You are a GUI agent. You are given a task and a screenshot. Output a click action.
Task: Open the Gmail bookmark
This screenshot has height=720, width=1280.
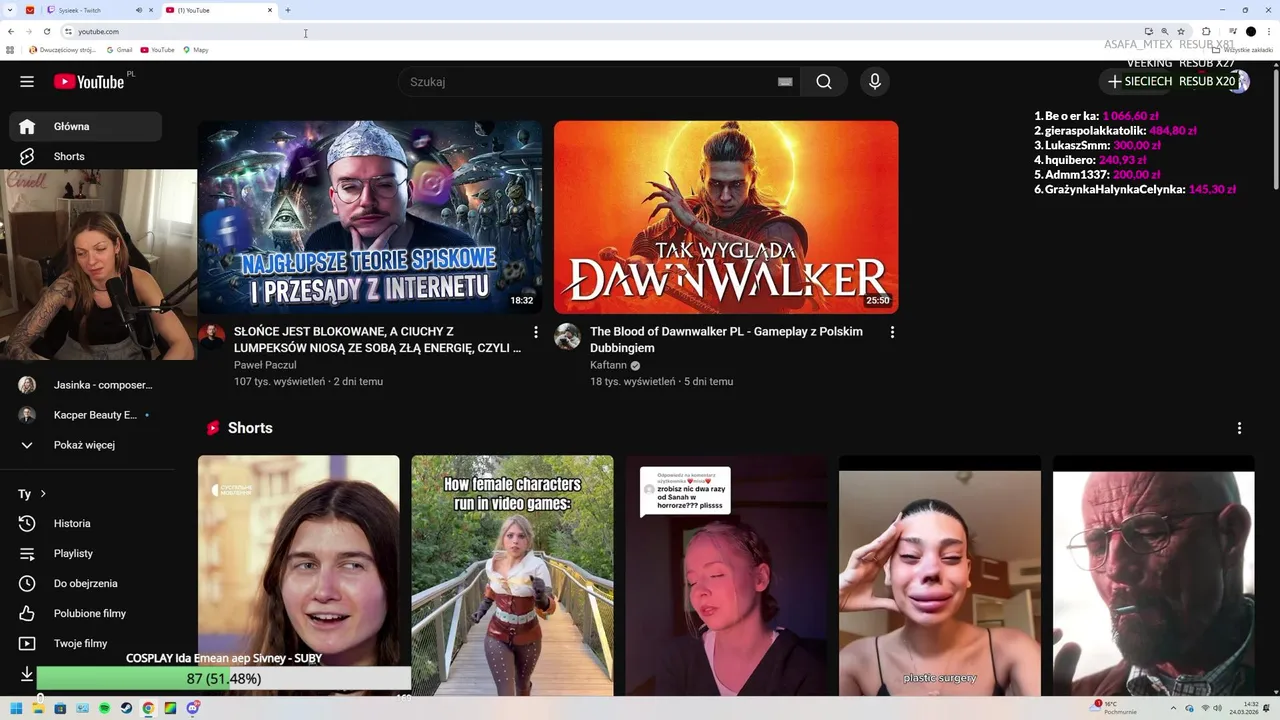point(119,49)
